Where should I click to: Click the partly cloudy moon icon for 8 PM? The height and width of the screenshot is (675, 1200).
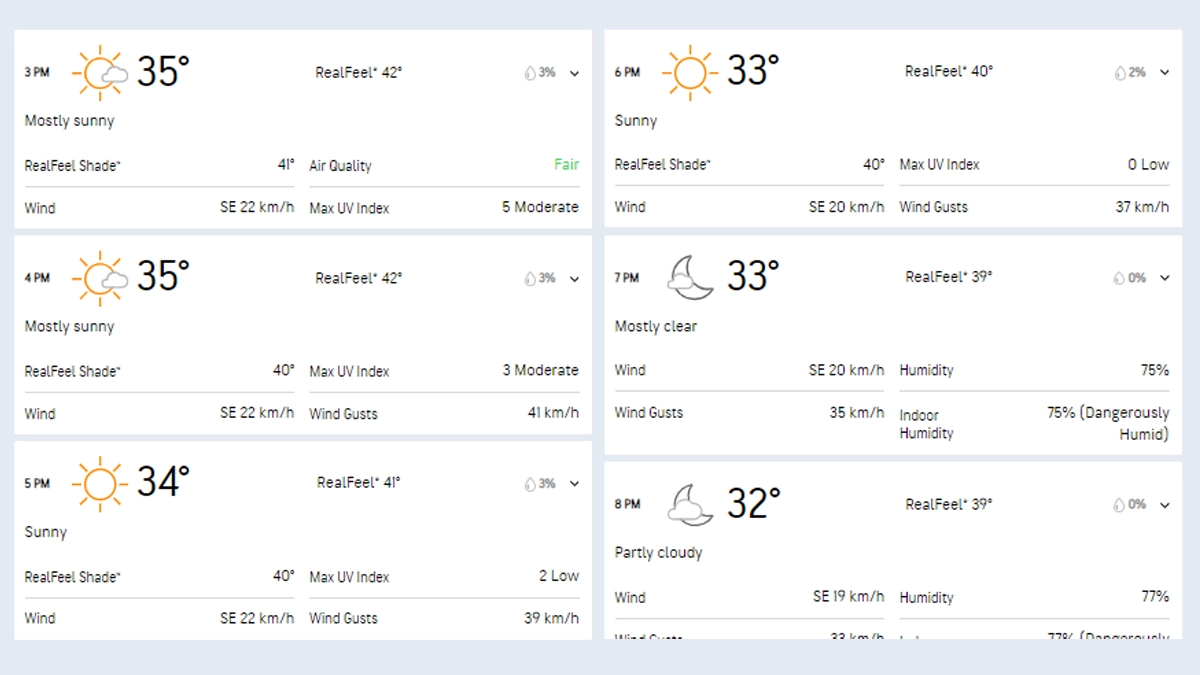tap(691, 504)
